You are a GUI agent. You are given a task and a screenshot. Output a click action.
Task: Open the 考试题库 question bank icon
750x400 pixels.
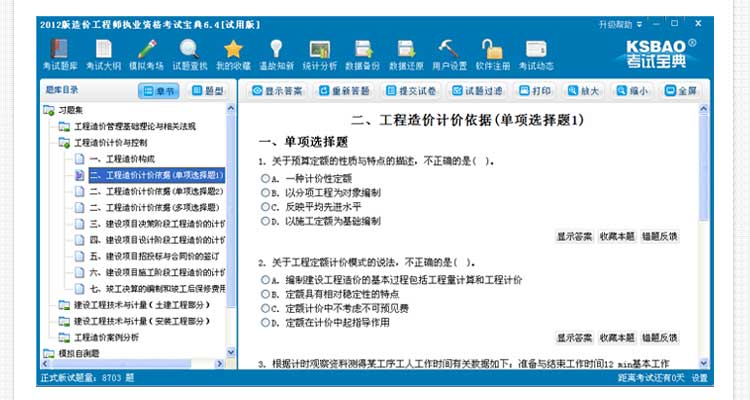[x=59, y=54]
